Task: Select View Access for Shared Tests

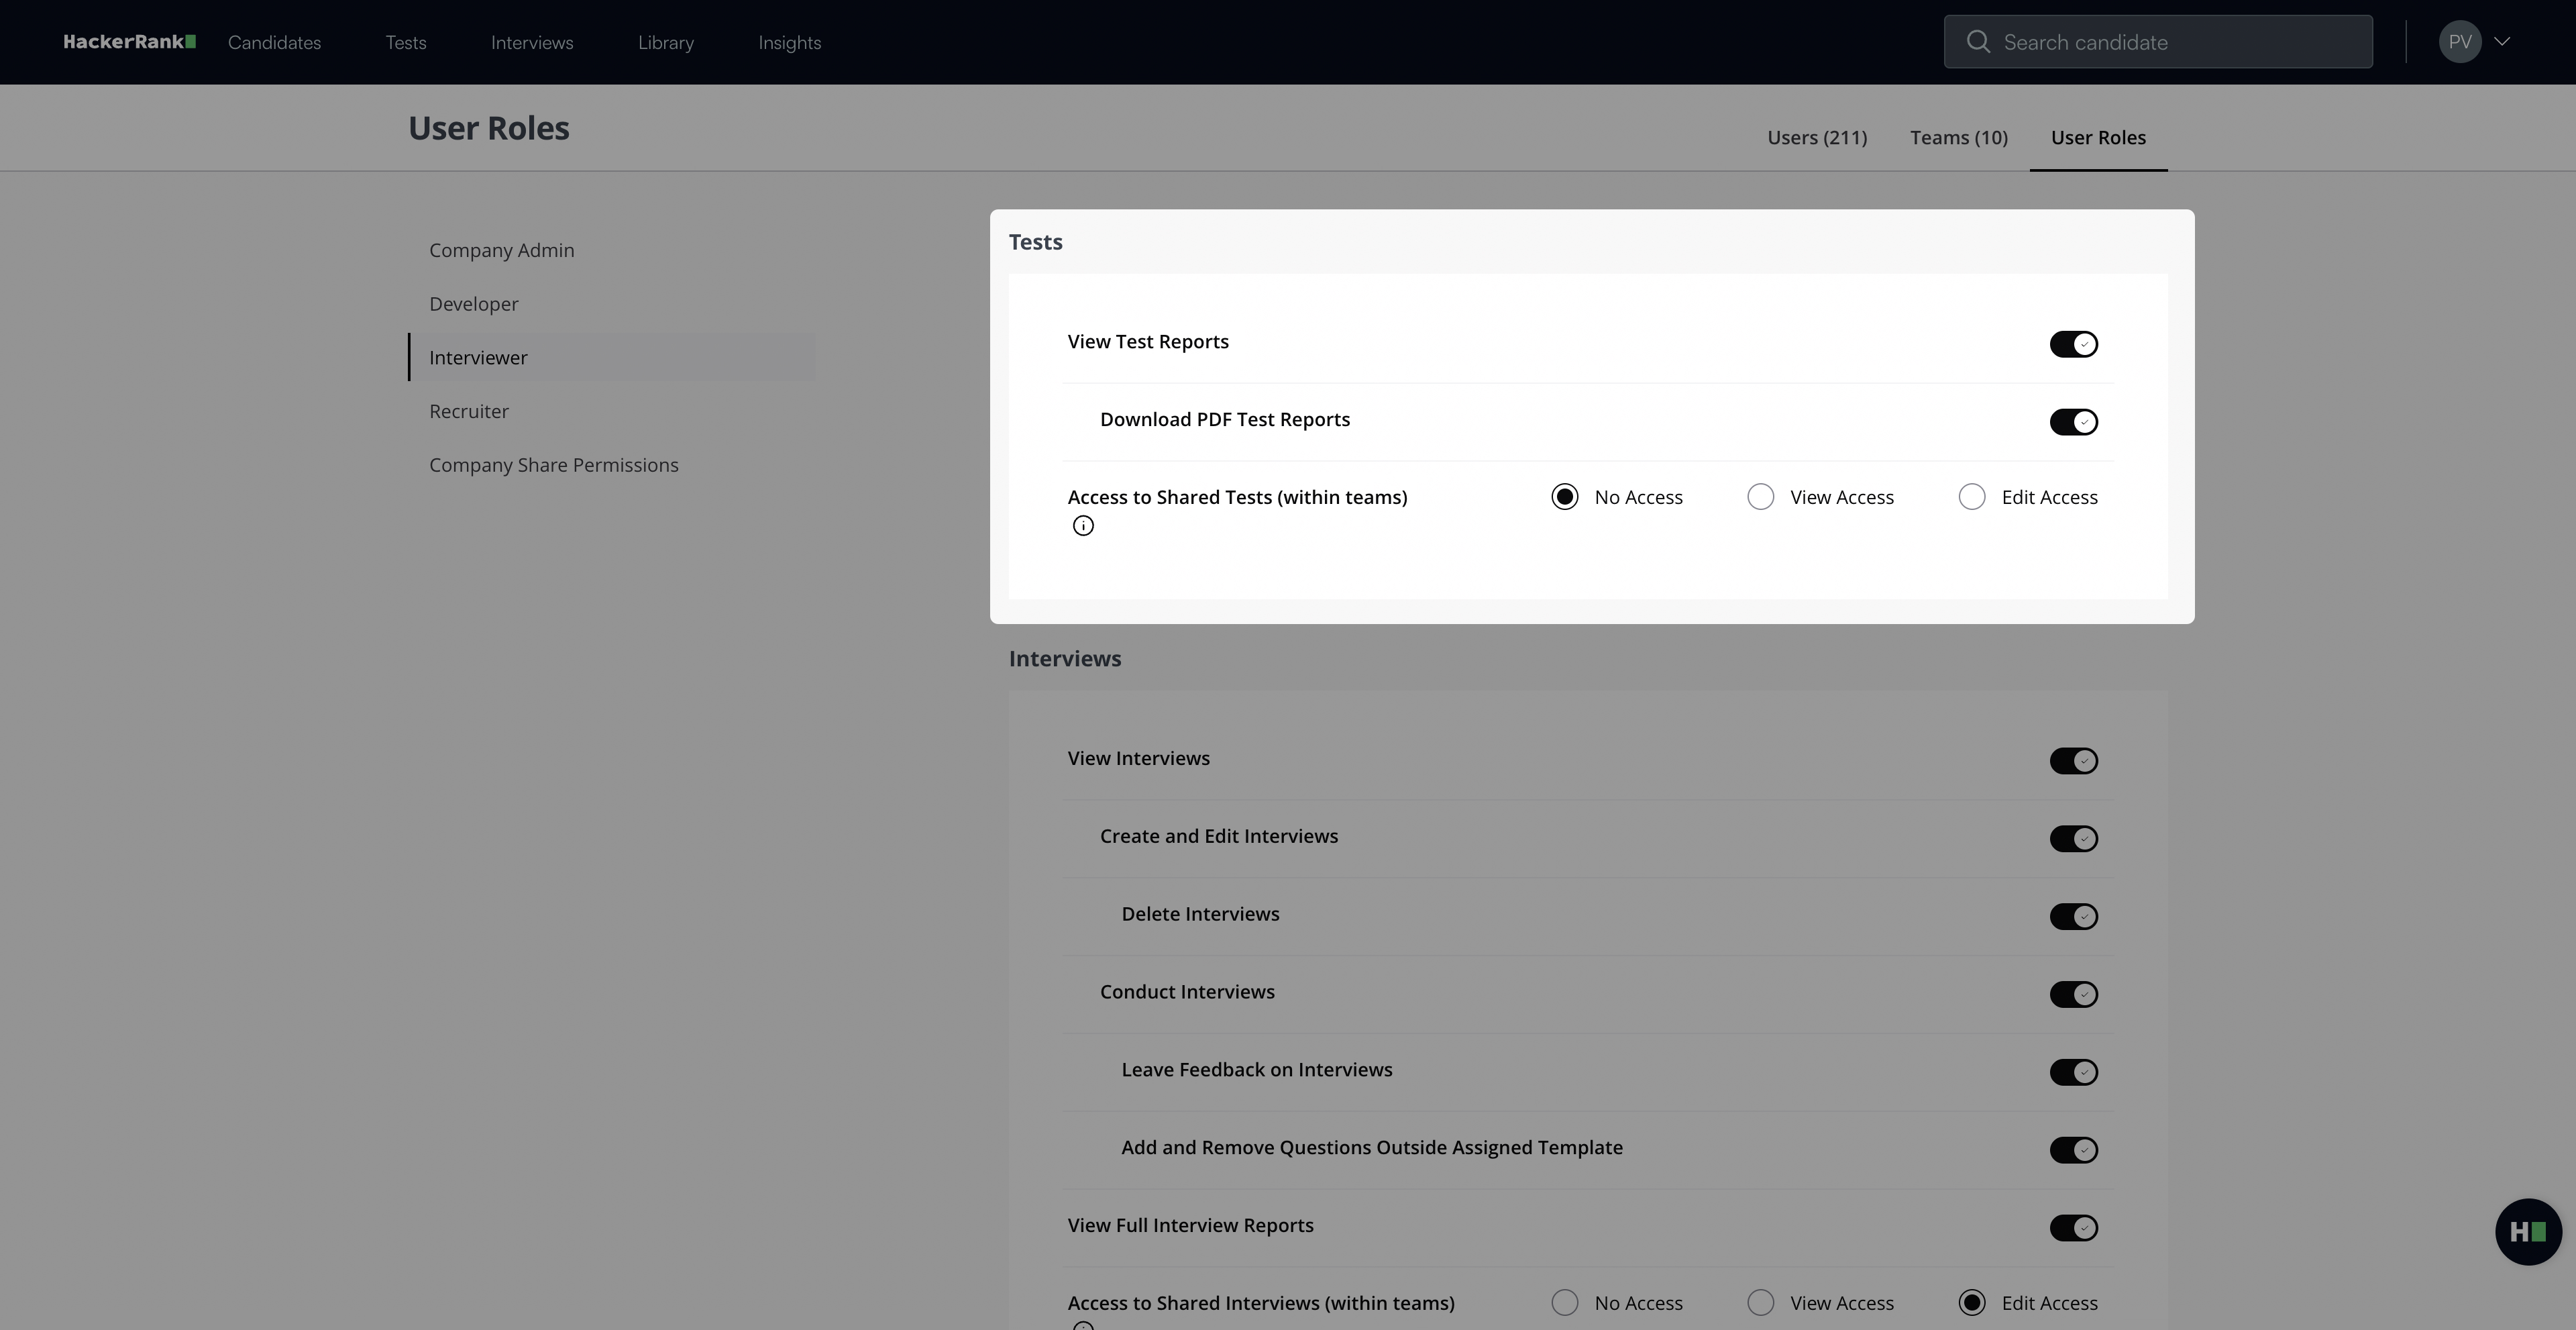Action: 1760,497
